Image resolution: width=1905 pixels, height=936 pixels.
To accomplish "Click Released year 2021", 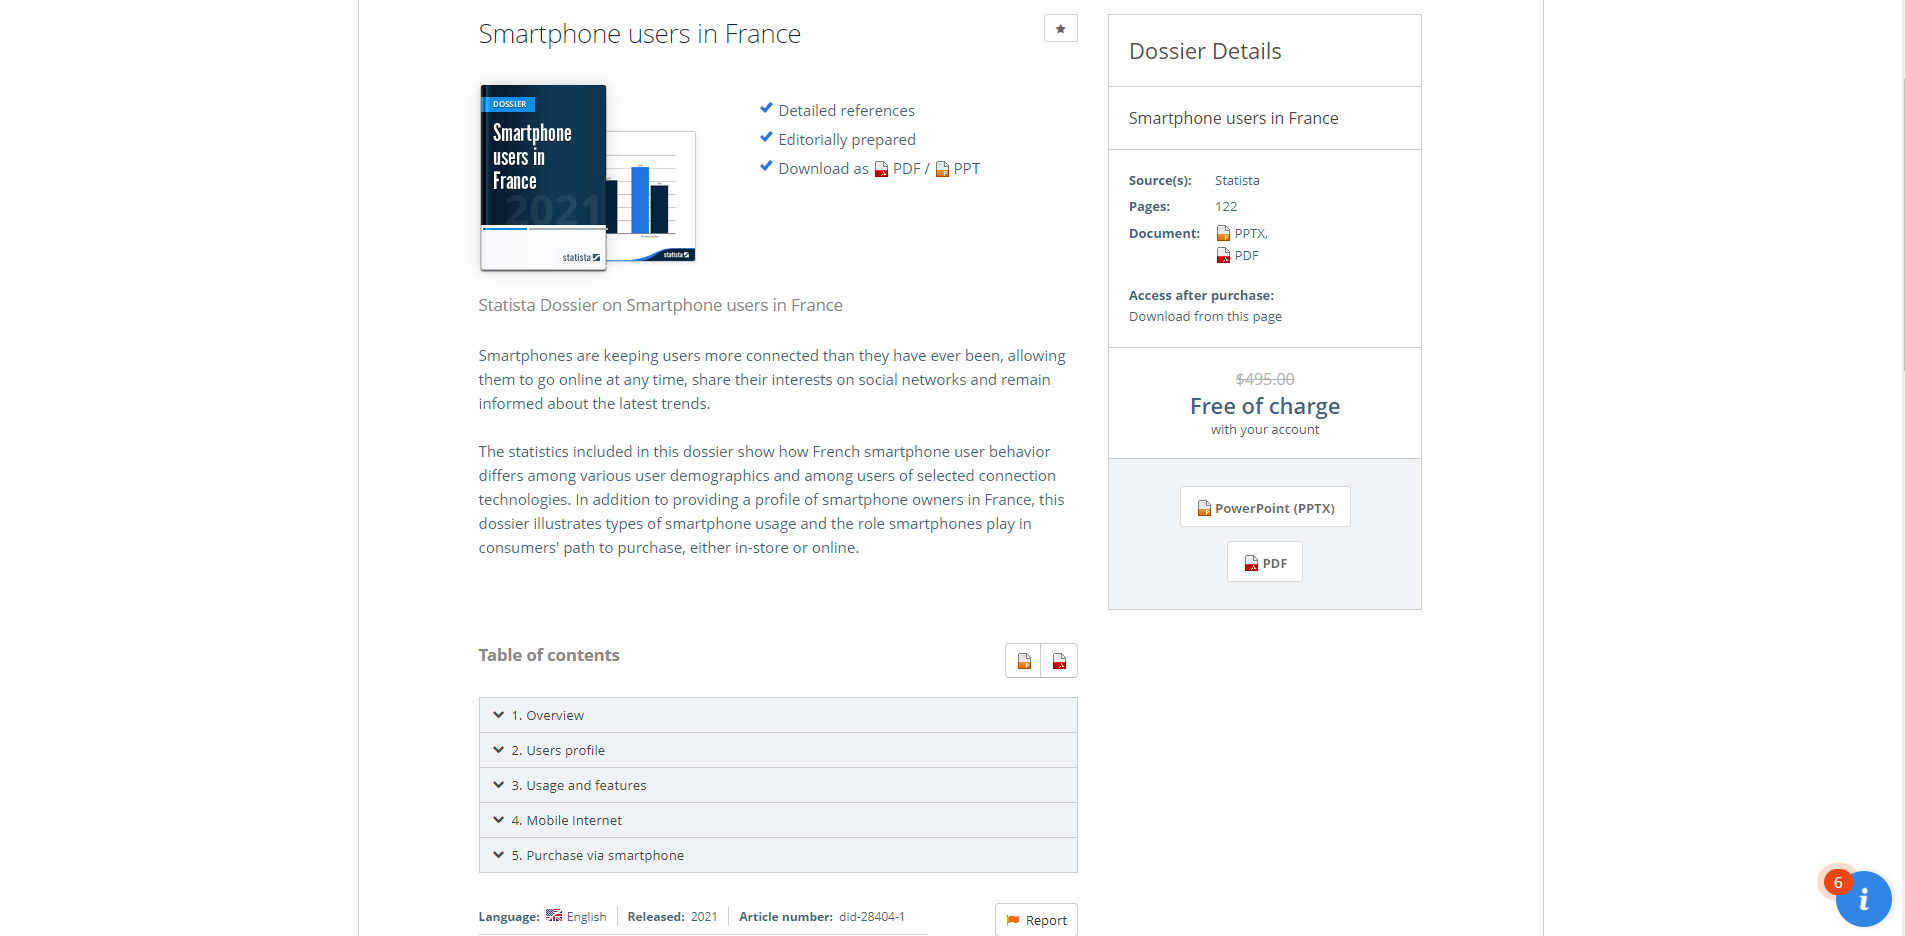I will pyautogui.click(x=704, y=917).
